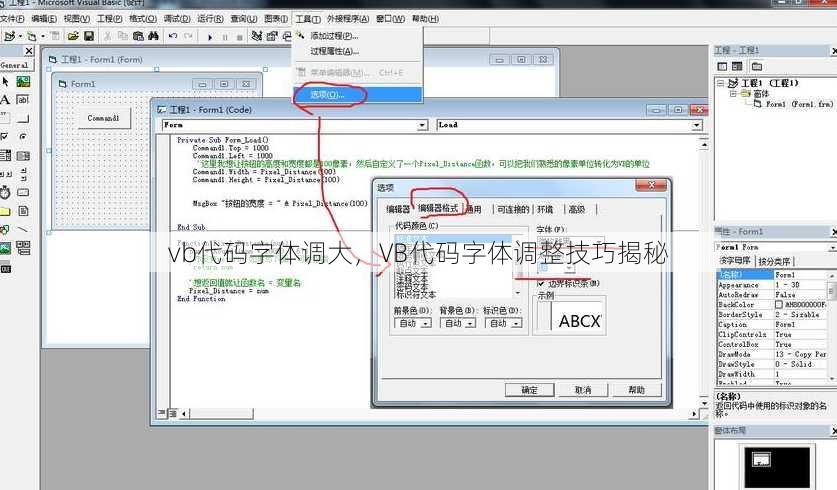Select the Image control tool
The image size is (837, 490).
pos(5,248)
